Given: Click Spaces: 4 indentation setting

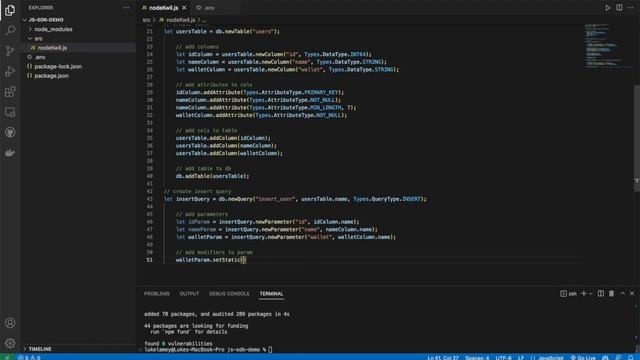Looking at the screenshot, I should pyautogui.click(x=477, y=358).
